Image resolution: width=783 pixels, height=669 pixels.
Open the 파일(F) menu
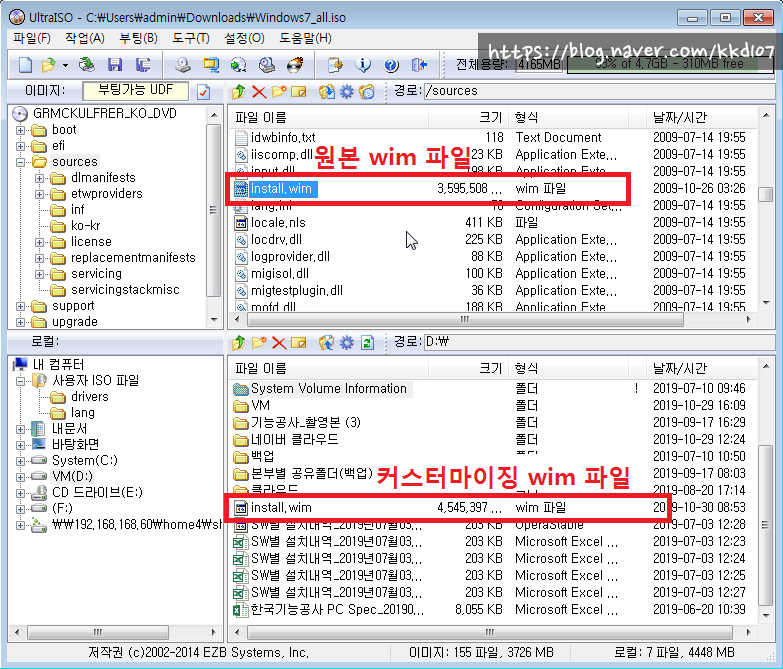pos(31,38)
